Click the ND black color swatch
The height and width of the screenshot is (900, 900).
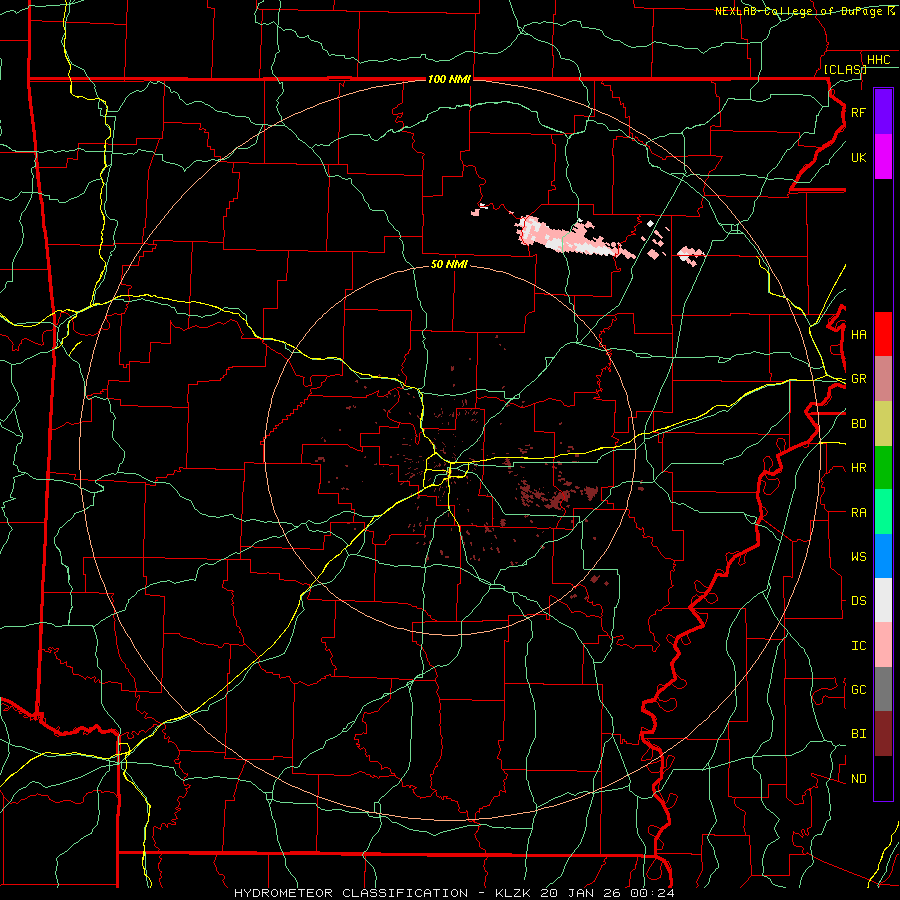tap(883, 778)
